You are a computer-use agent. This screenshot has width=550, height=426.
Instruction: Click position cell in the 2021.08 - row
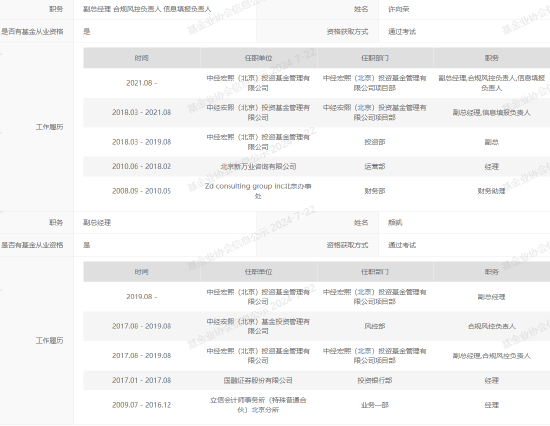pos(491,83)
